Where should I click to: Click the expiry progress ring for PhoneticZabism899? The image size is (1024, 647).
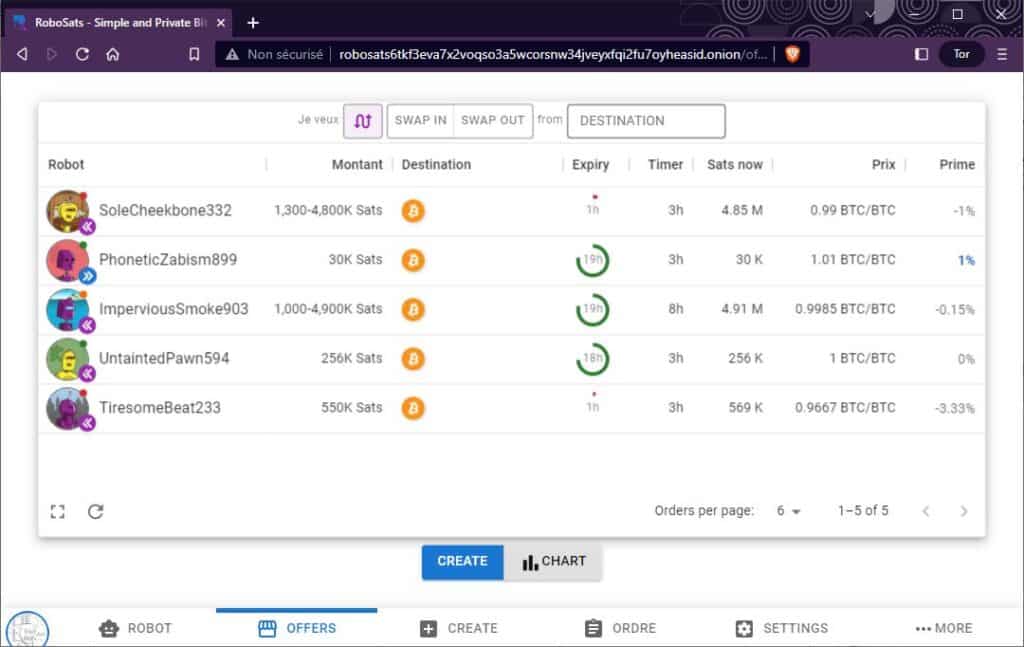pyautogui.click(x=592, y=260)
